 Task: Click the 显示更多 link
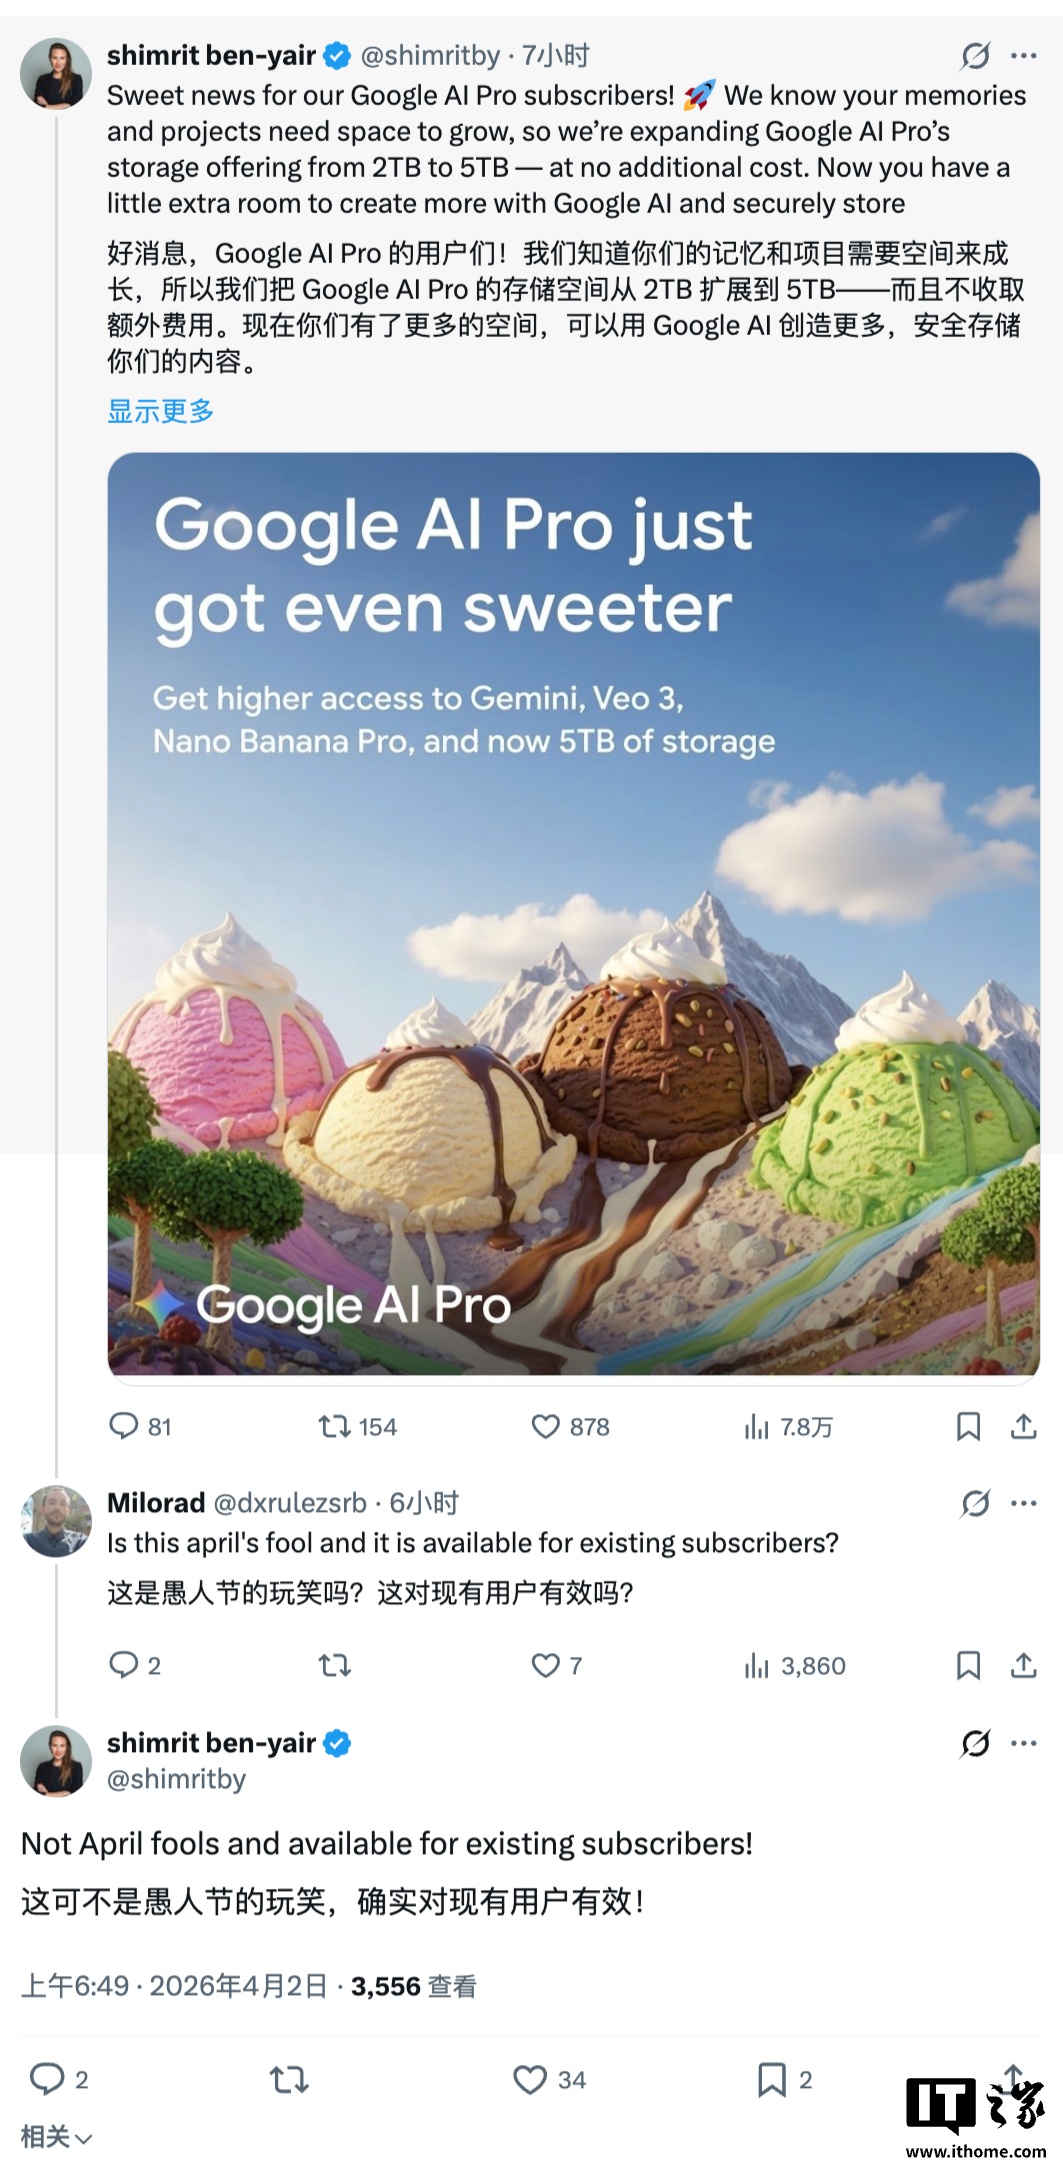pyautogui.click(x=160, y=411)
